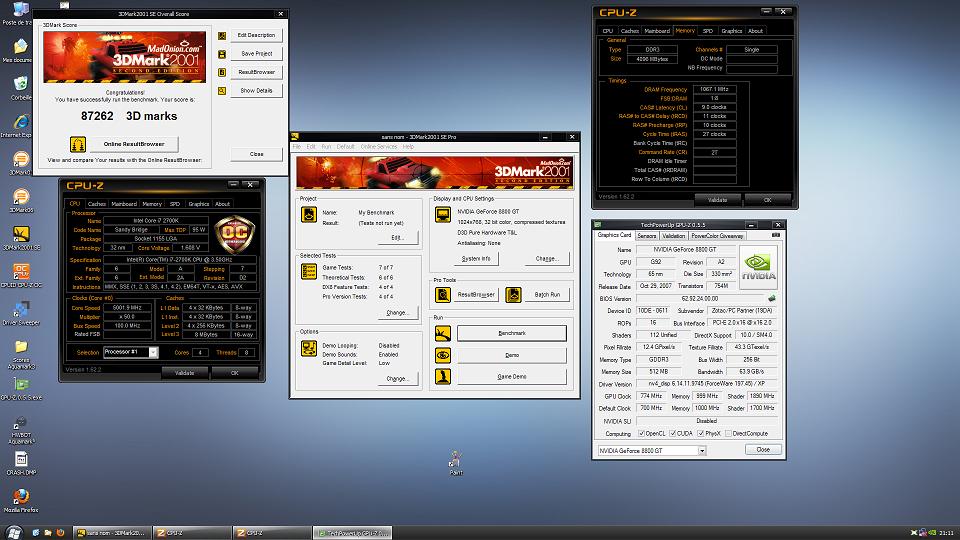Click the DRAM Frequency value 1067.1 MHz

click(714, 89)
